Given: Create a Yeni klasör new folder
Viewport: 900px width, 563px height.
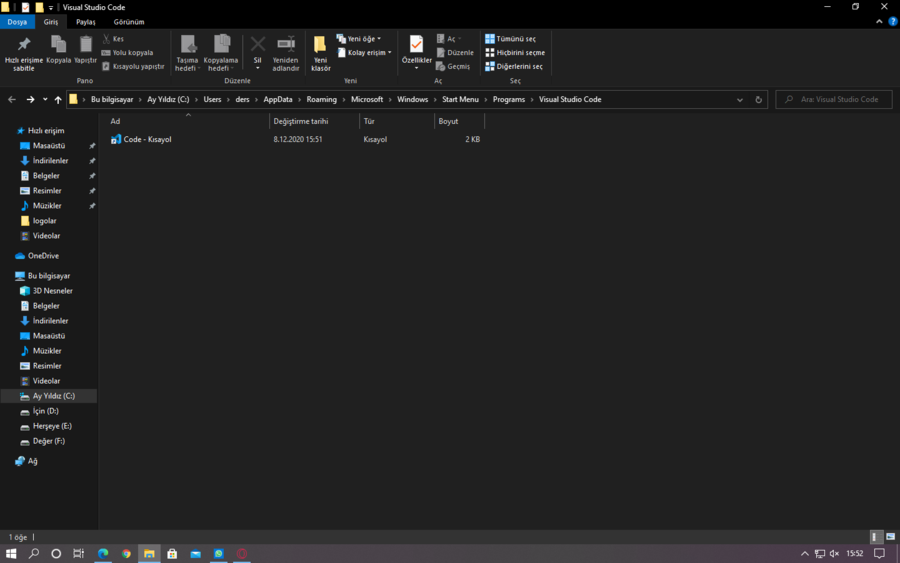Looking at the screenshot, I should (320, 53).
